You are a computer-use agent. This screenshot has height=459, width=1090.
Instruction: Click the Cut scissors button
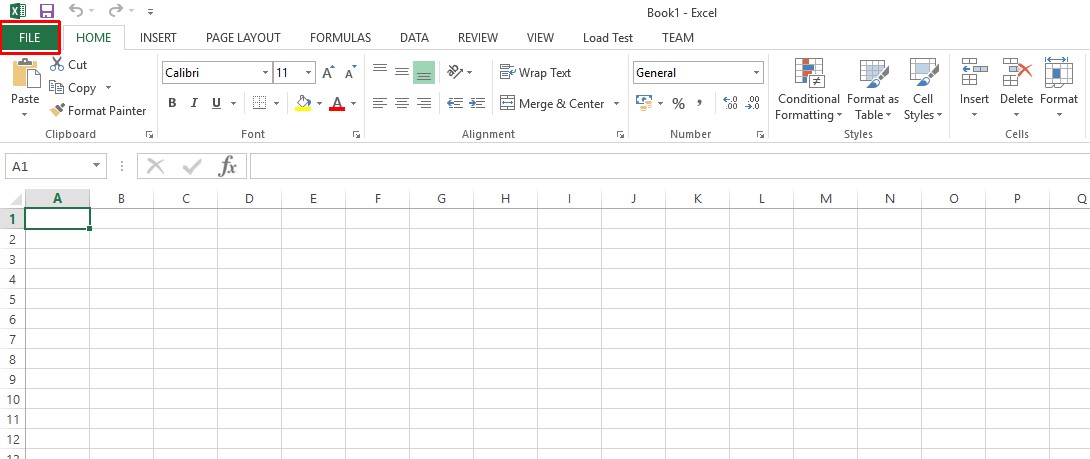(68, 65)
